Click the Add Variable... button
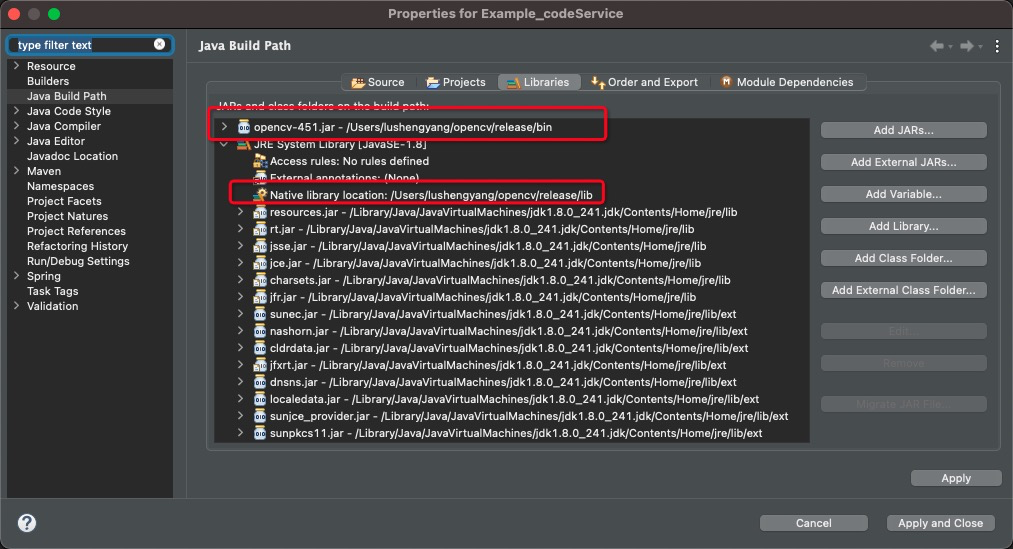 coord(903,194)
